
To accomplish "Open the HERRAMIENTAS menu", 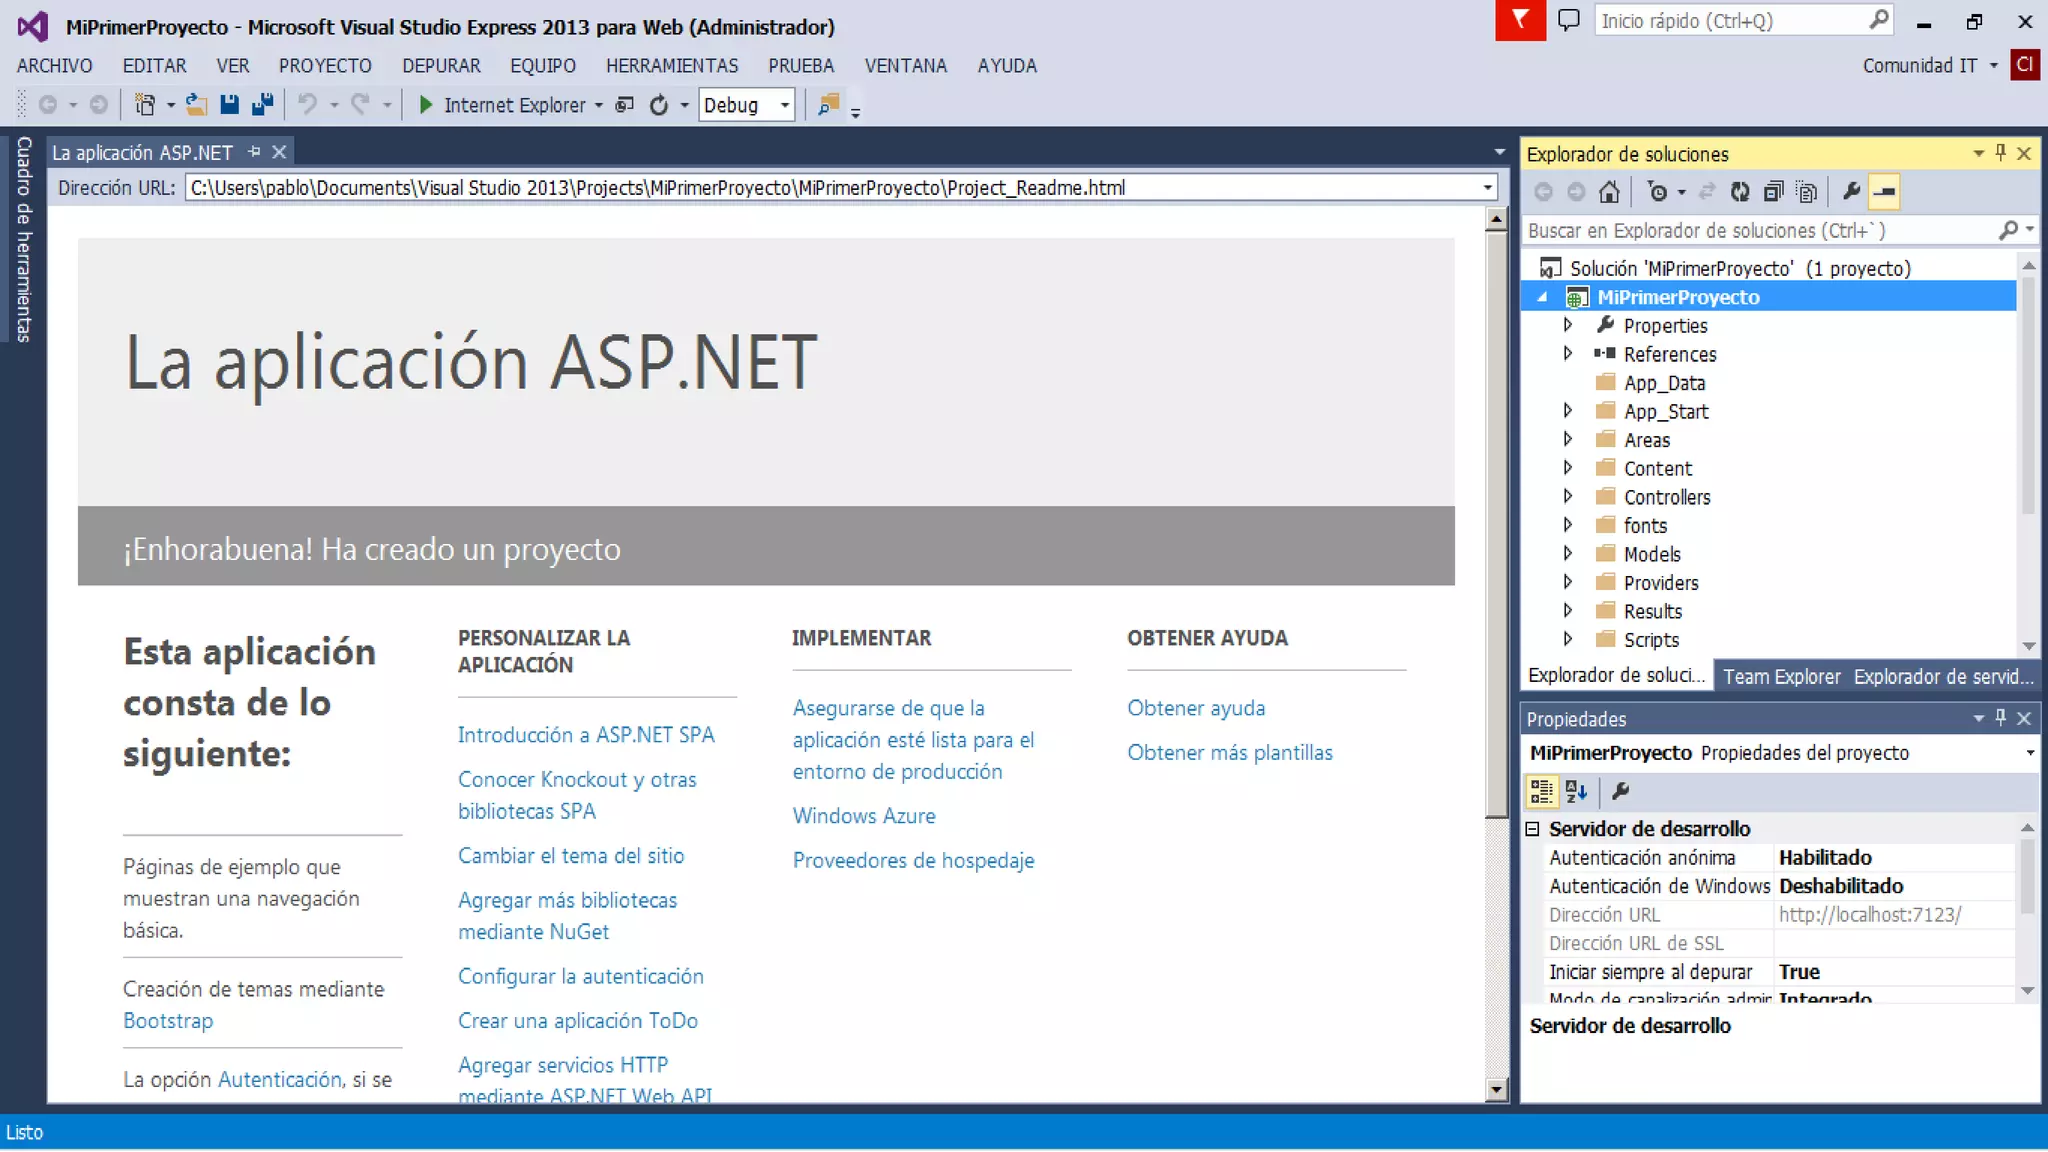I will (671, 66).
